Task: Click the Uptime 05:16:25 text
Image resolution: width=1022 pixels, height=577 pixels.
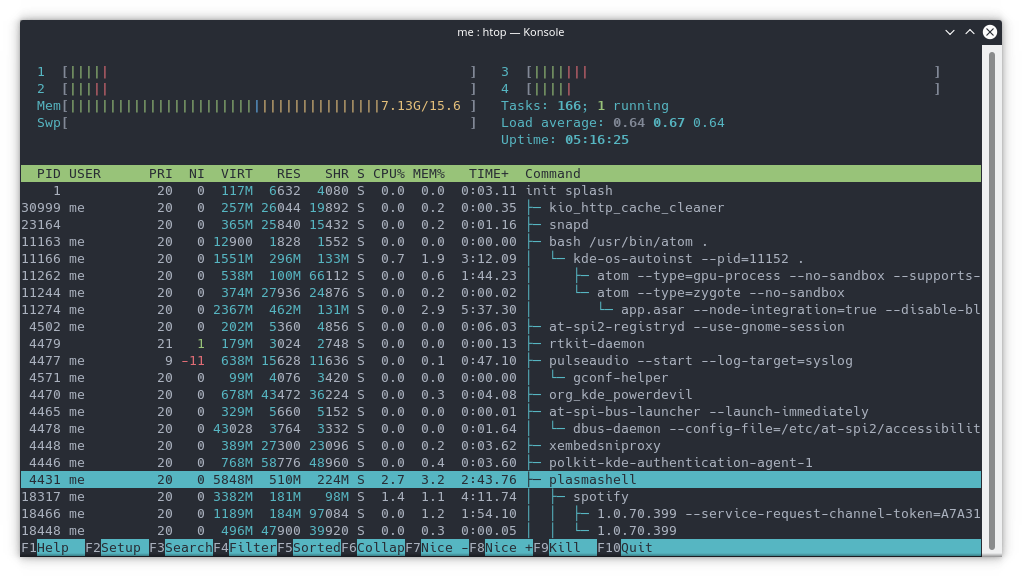Action: pyautogui.click(x=564, y=140)
